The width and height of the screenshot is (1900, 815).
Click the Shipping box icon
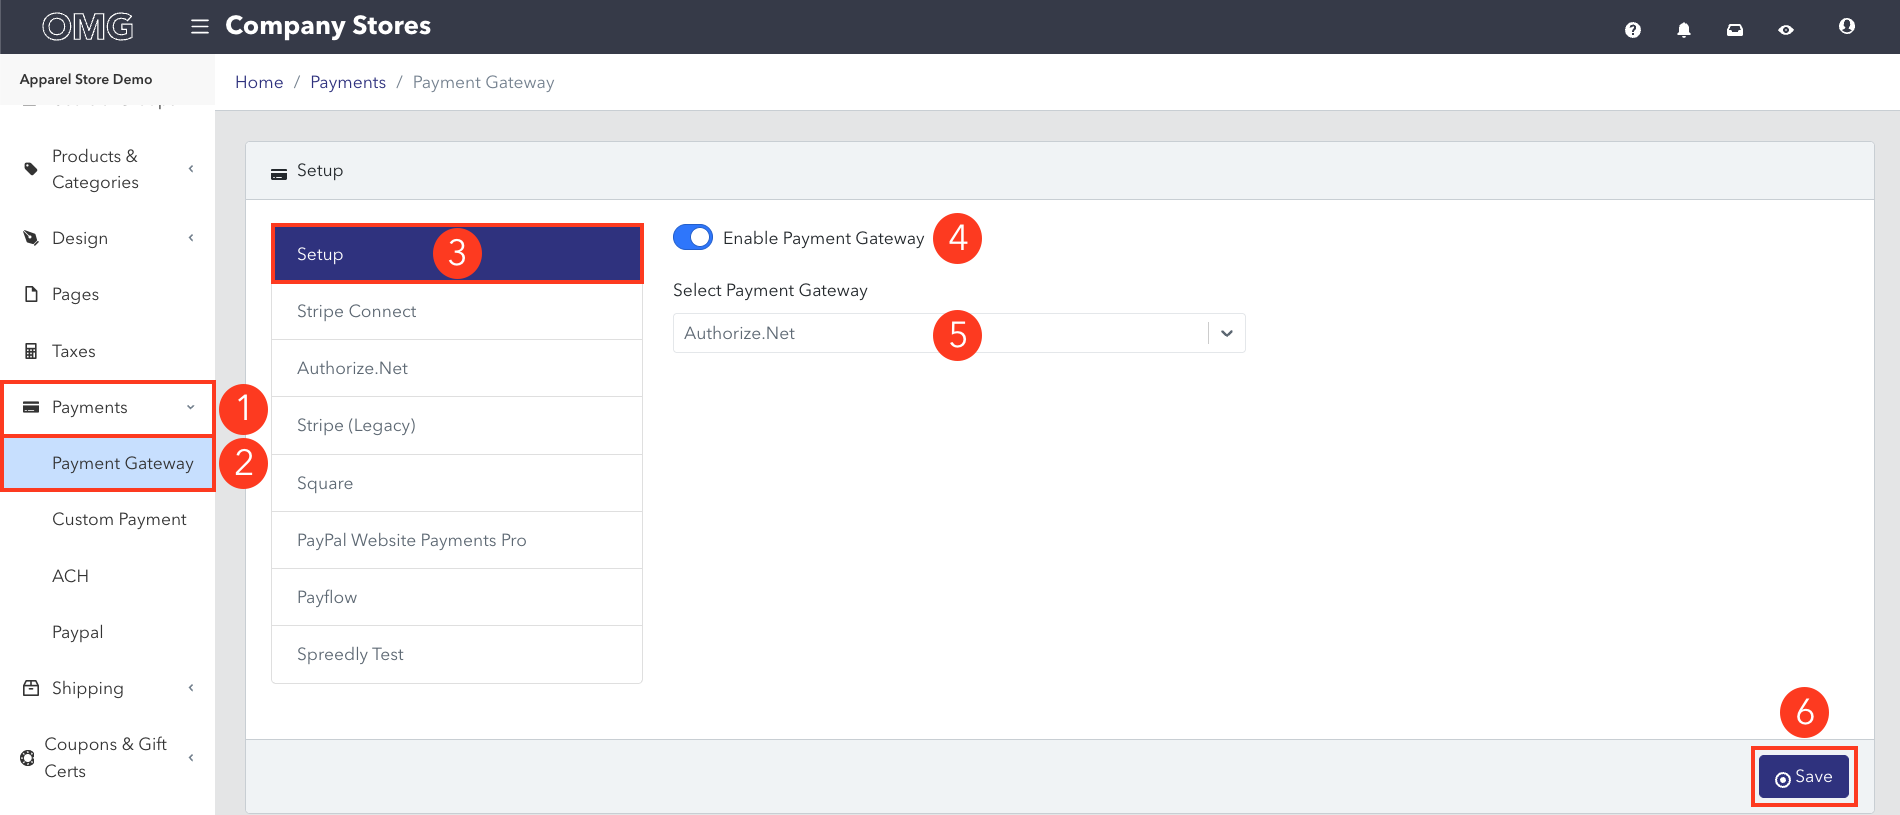pyautogui.click(x=31, y=688)
